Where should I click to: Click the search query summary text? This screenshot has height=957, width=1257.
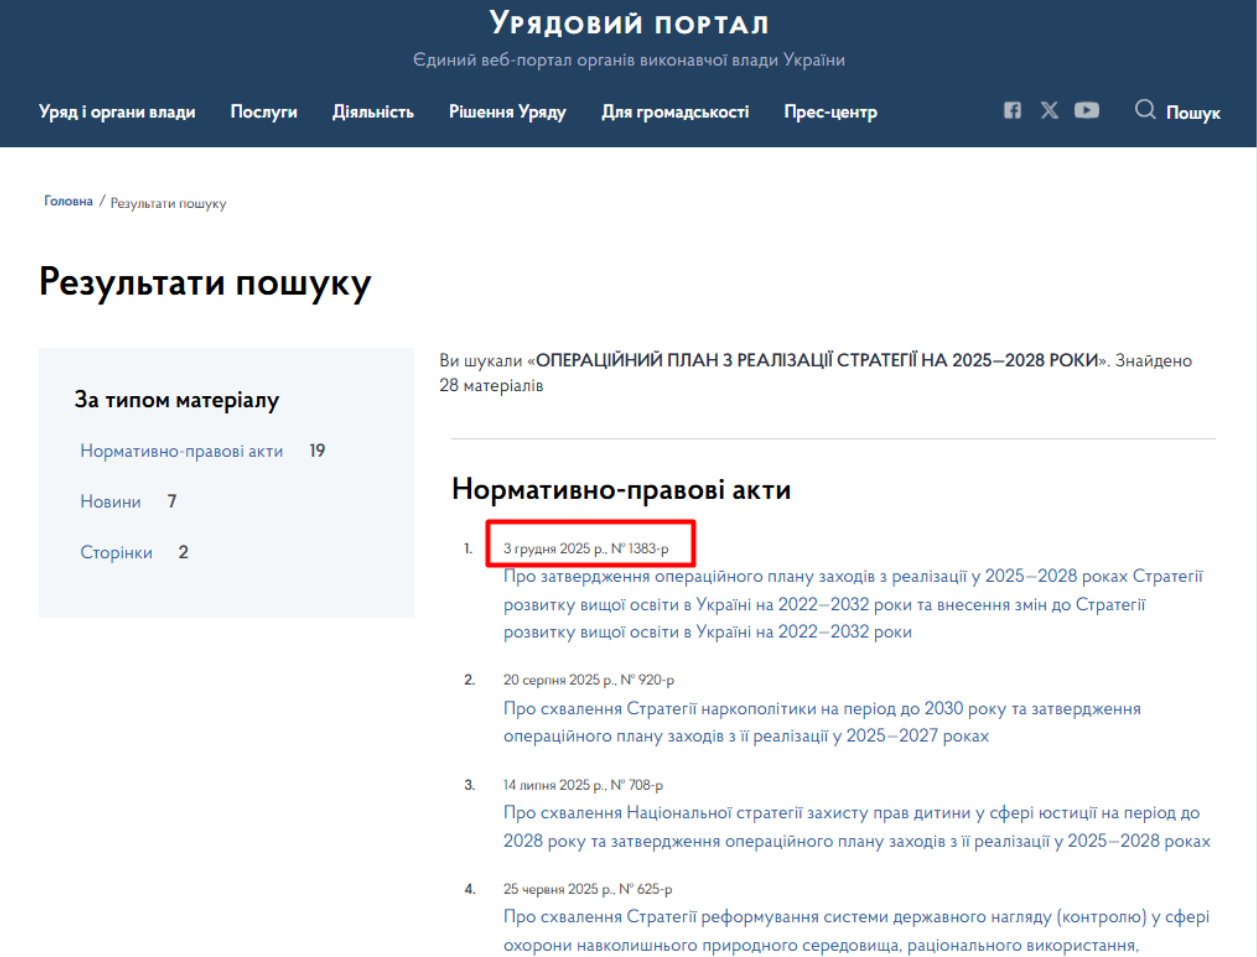pos(816,372)
